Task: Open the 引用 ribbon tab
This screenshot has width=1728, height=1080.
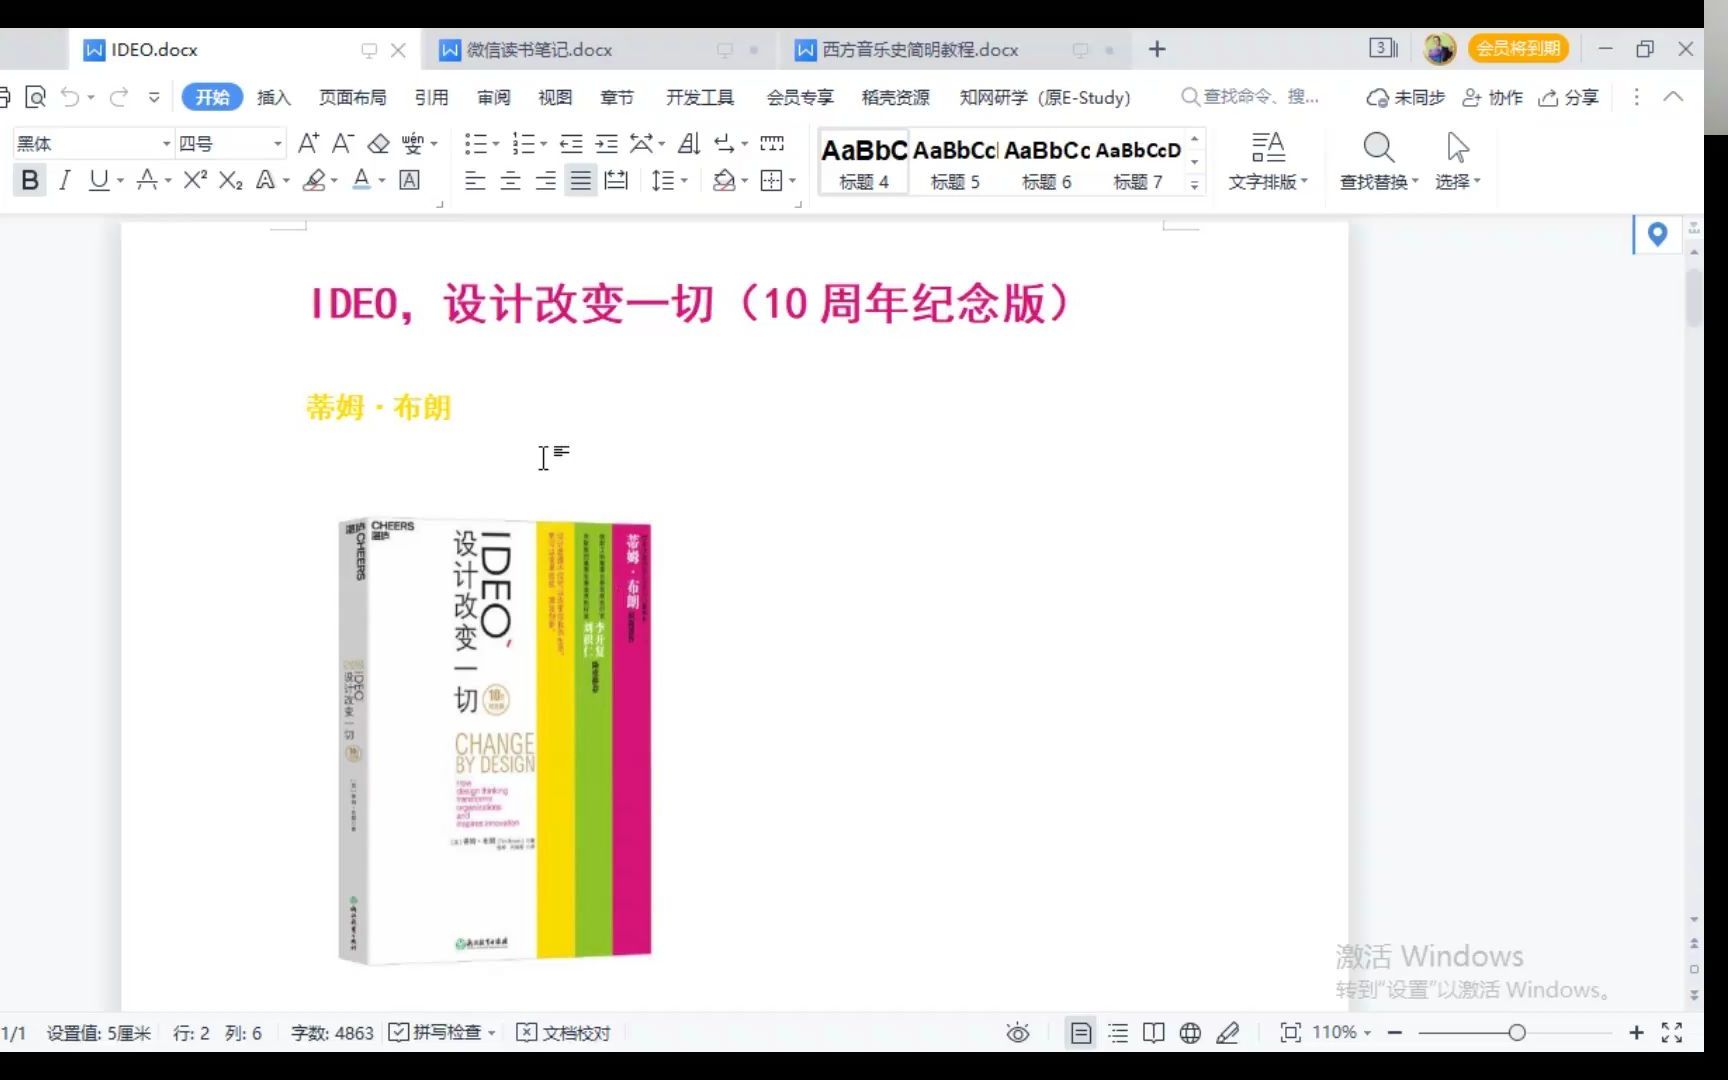Action: [431, 97]
